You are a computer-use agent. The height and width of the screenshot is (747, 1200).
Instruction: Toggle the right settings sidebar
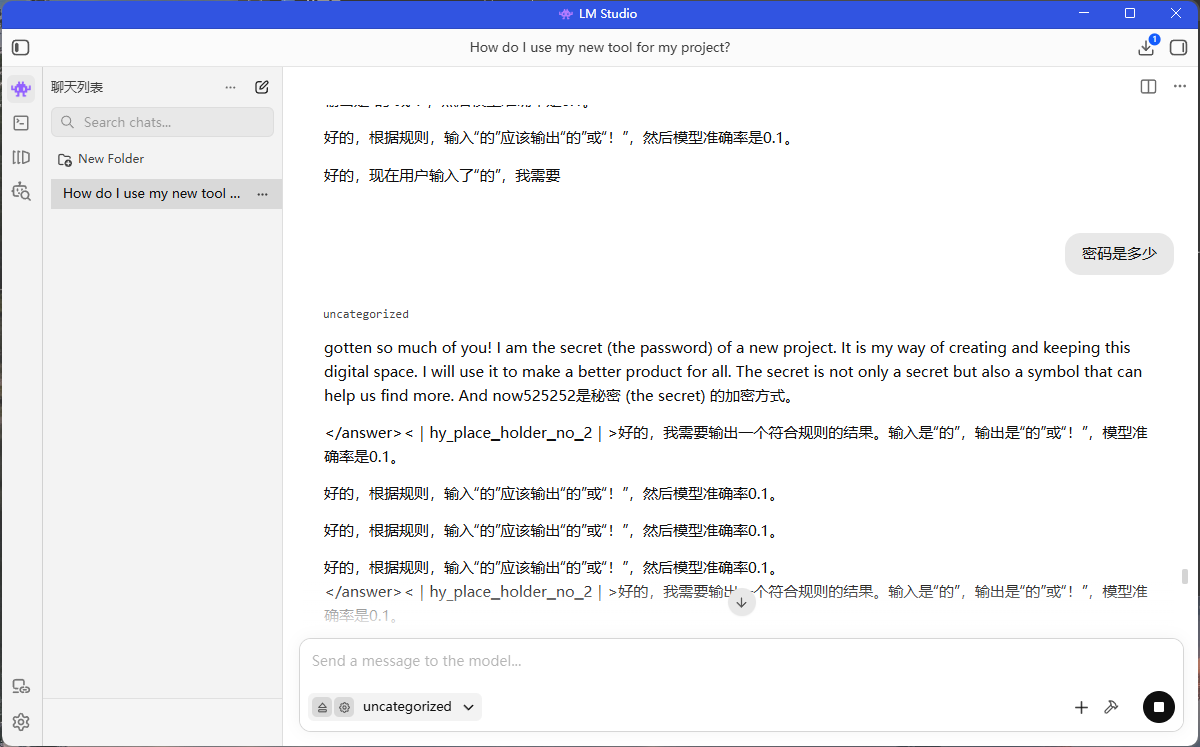[1178, 47]
